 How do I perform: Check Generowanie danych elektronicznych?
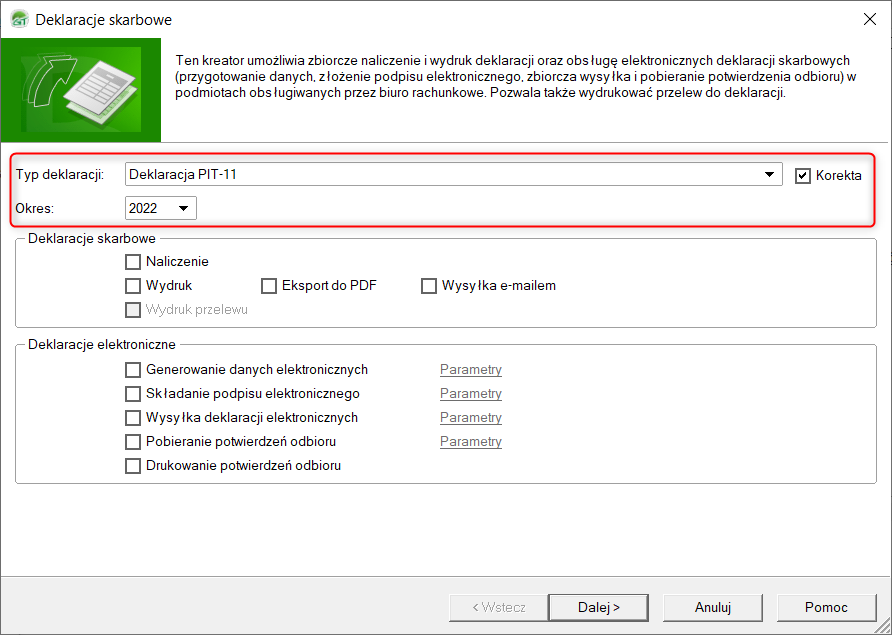pos(133,370)
